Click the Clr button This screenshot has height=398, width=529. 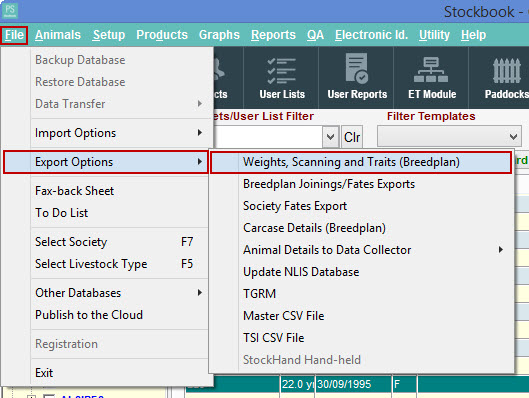click(x=352, y=137)
